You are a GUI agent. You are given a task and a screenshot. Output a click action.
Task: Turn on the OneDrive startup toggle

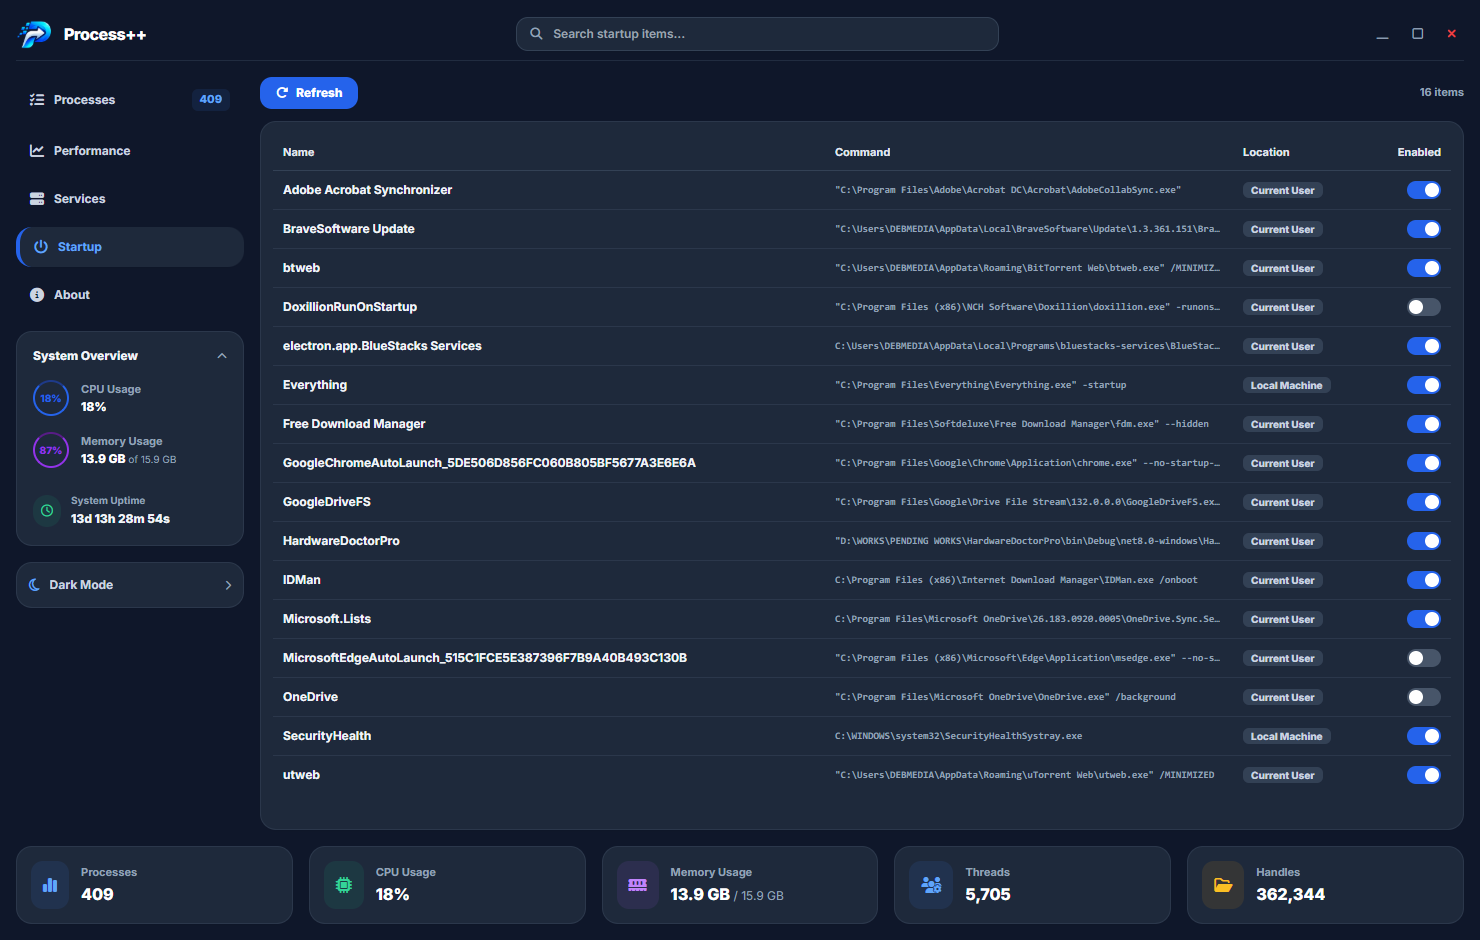(1424, 697)
